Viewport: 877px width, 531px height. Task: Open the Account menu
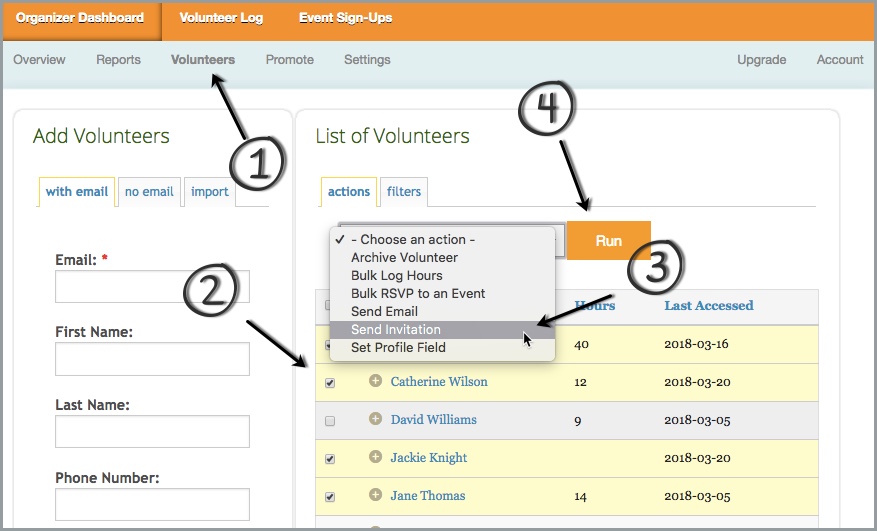(840, 59)
